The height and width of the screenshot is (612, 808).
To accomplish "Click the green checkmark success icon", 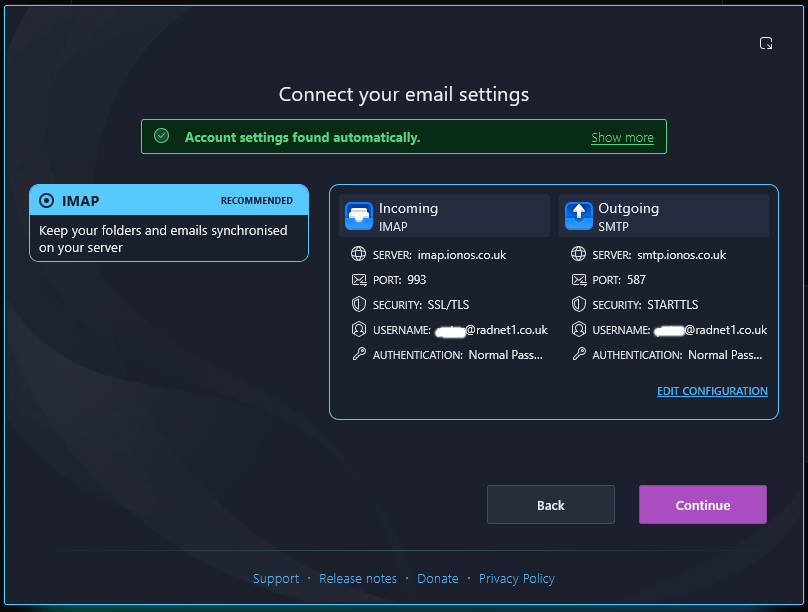I will 161,136.
